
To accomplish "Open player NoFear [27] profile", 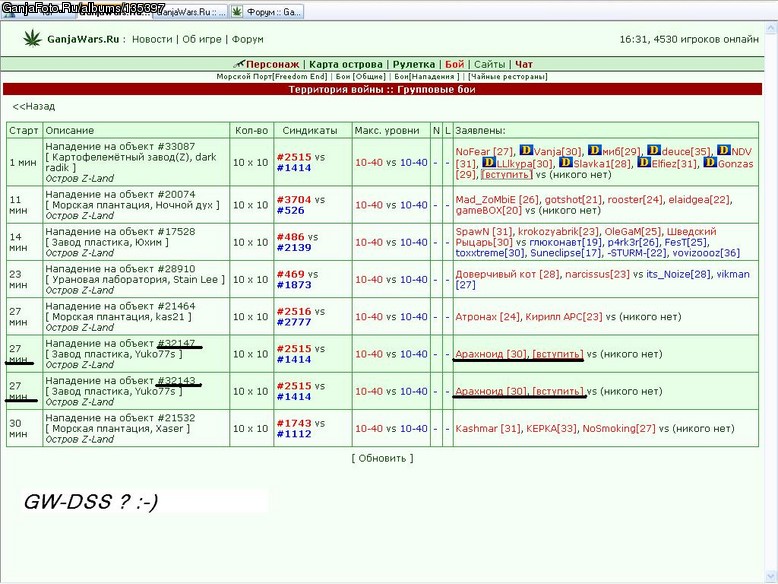I will pos(484,151).
